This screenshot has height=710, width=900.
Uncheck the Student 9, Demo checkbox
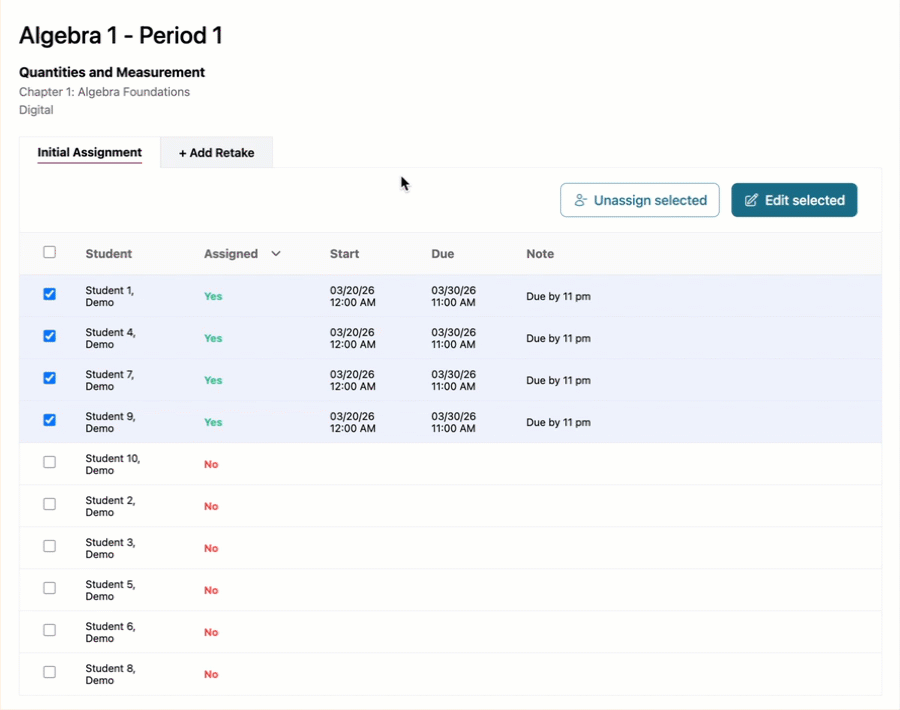(50, 421)
